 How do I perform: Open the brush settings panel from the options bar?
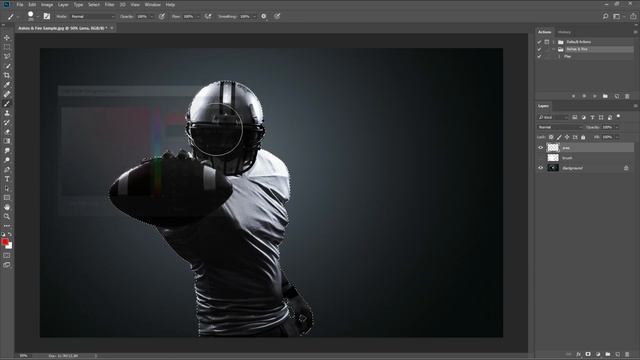(x=47, y=16)
